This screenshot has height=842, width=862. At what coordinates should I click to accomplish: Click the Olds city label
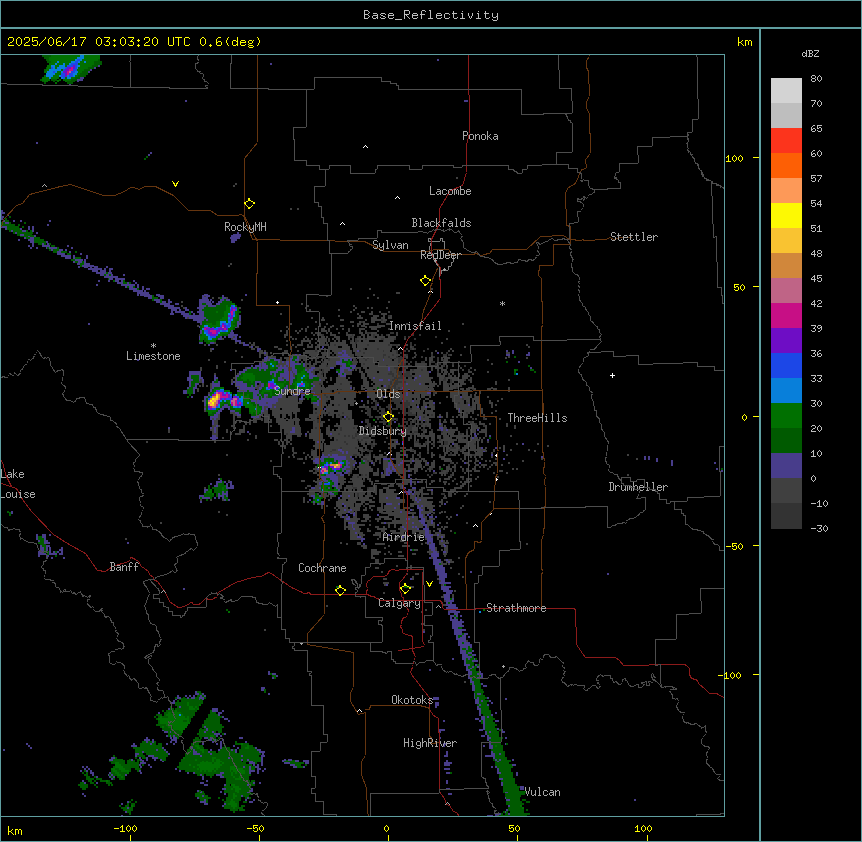[388, 394]
